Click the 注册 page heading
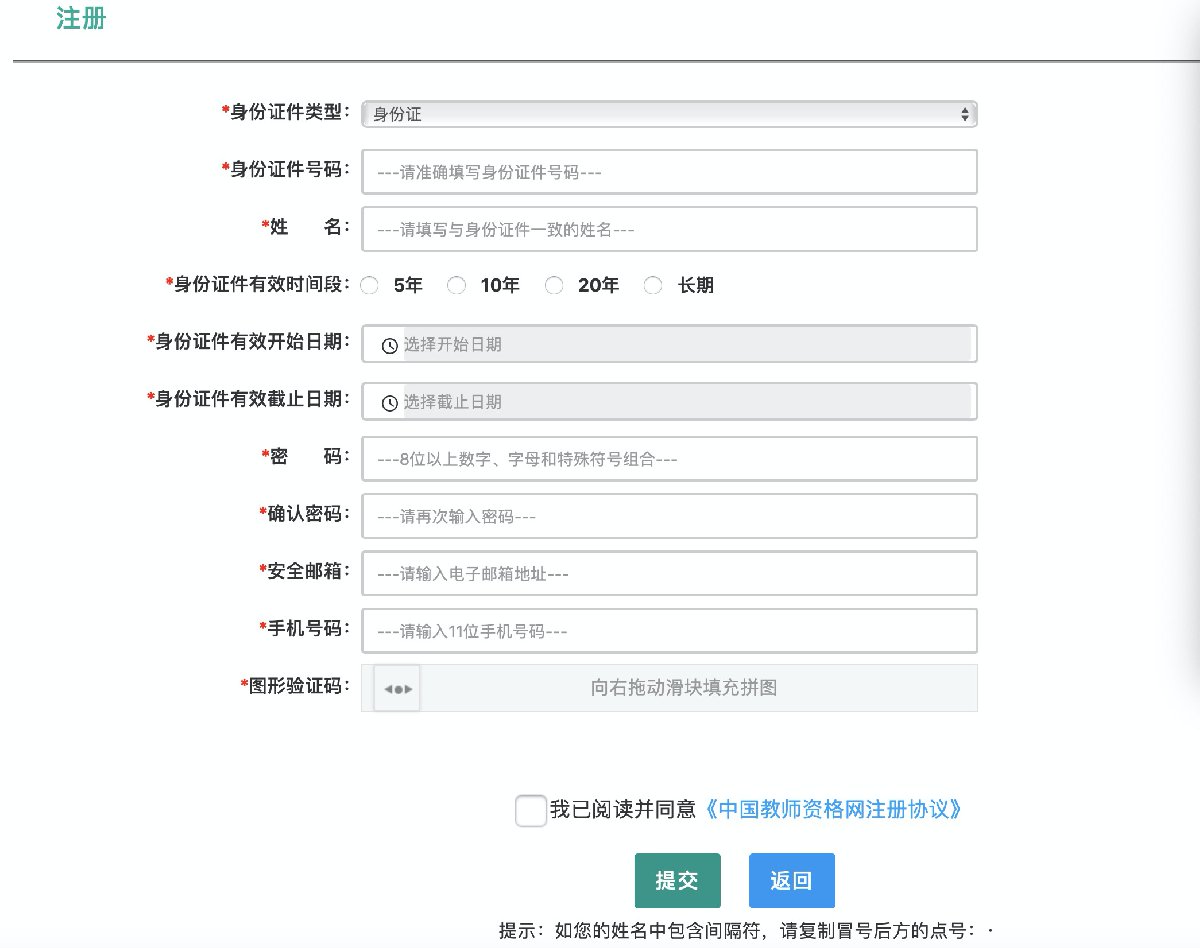 tap(81, 20)
